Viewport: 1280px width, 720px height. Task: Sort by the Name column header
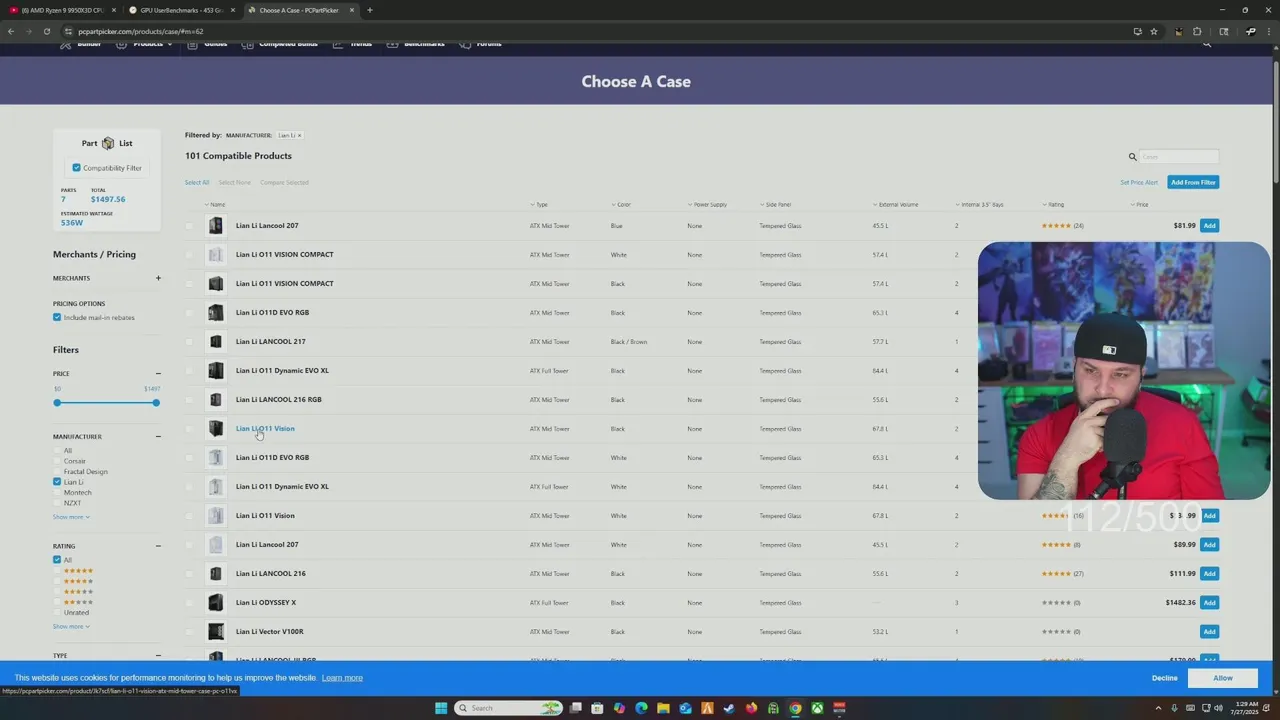(217, 205)
